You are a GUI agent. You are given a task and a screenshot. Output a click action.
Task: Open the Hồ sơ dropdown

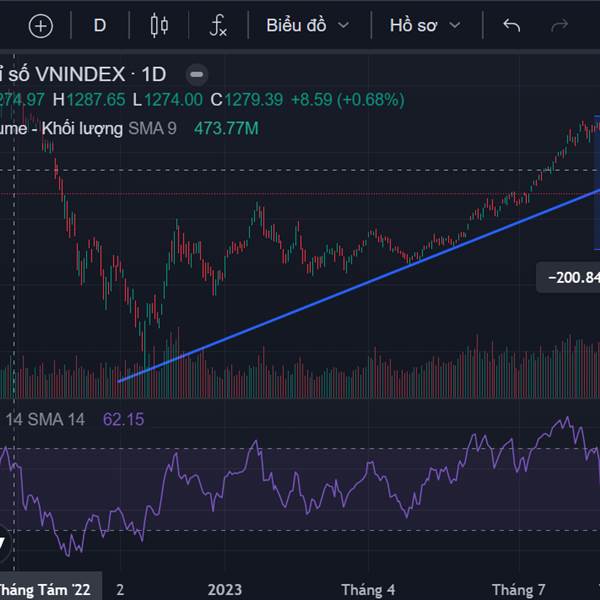click(x=425, y=26)
